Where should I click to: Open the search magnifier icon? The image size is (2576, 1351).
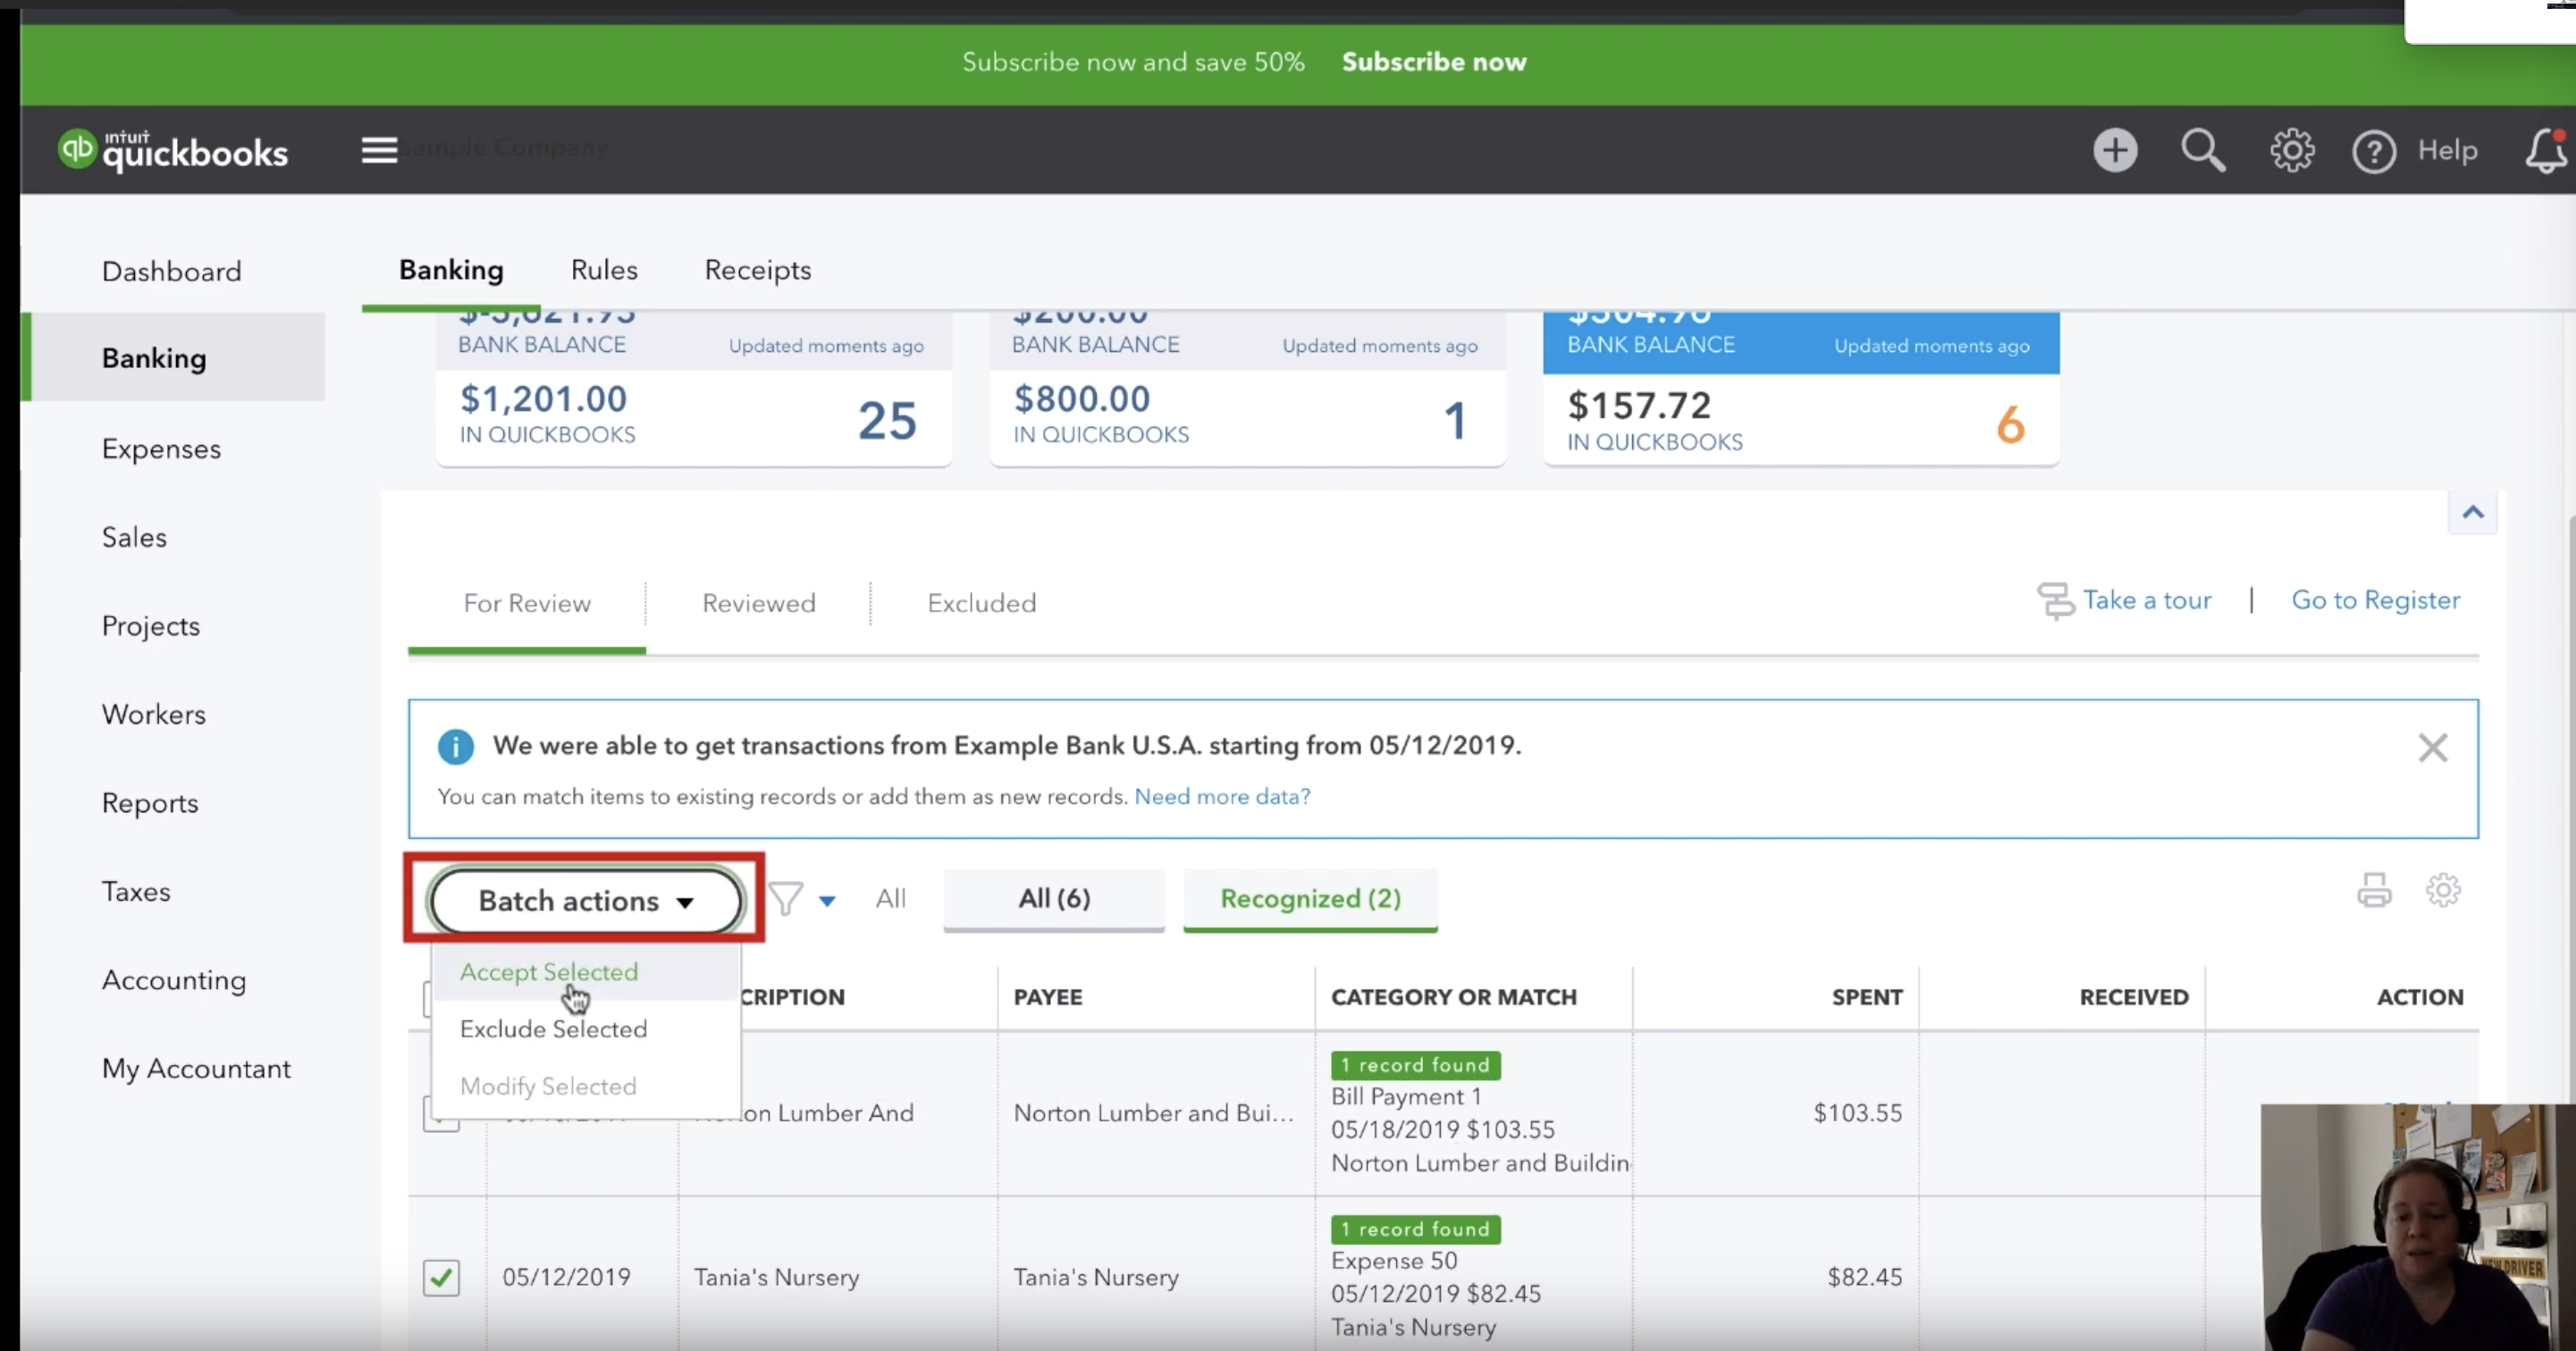click(x=2203, y=150)
